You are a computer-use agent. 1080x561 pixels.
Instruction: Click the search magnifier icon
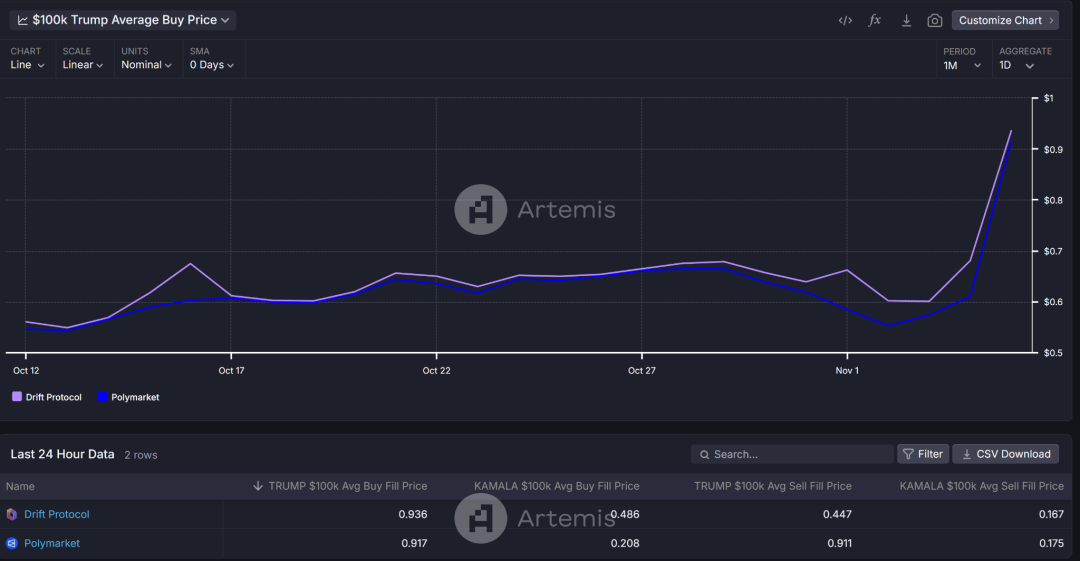coord(705,454)
